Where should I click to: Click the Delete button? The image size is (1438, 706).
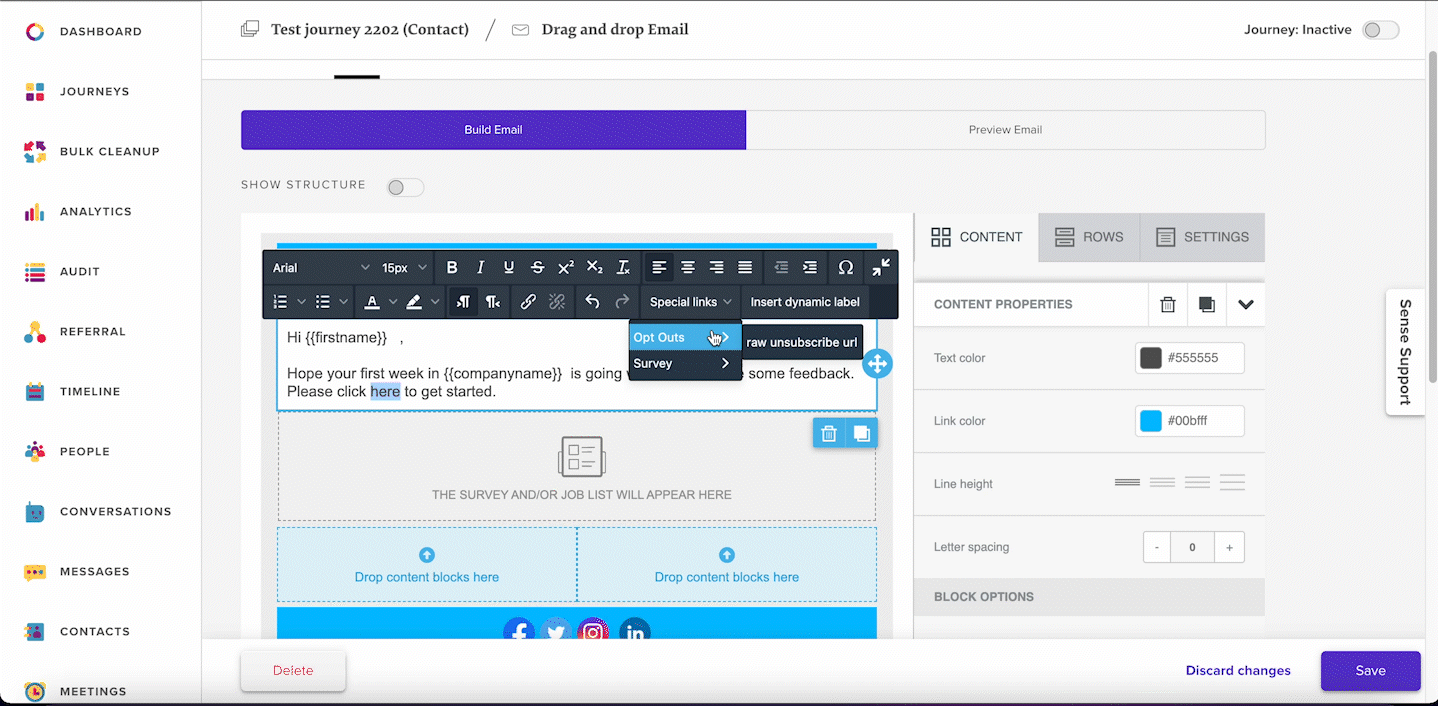pyautogui.click(x=293, y=671)
